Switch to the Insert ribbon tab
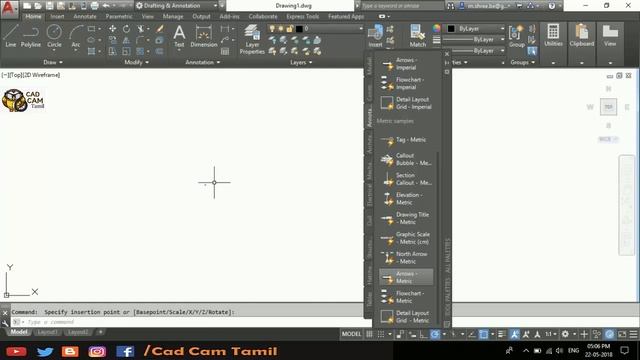640x360 pixels. coord(57,16)
